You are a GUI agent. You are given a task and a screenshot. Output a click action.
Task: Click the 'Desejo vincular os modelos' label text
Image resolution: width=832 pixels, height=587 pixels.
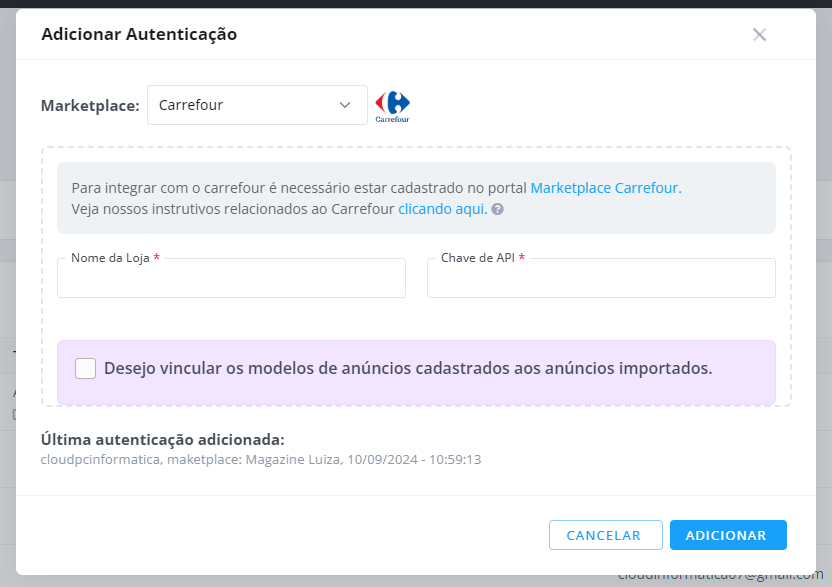point(408,368)
